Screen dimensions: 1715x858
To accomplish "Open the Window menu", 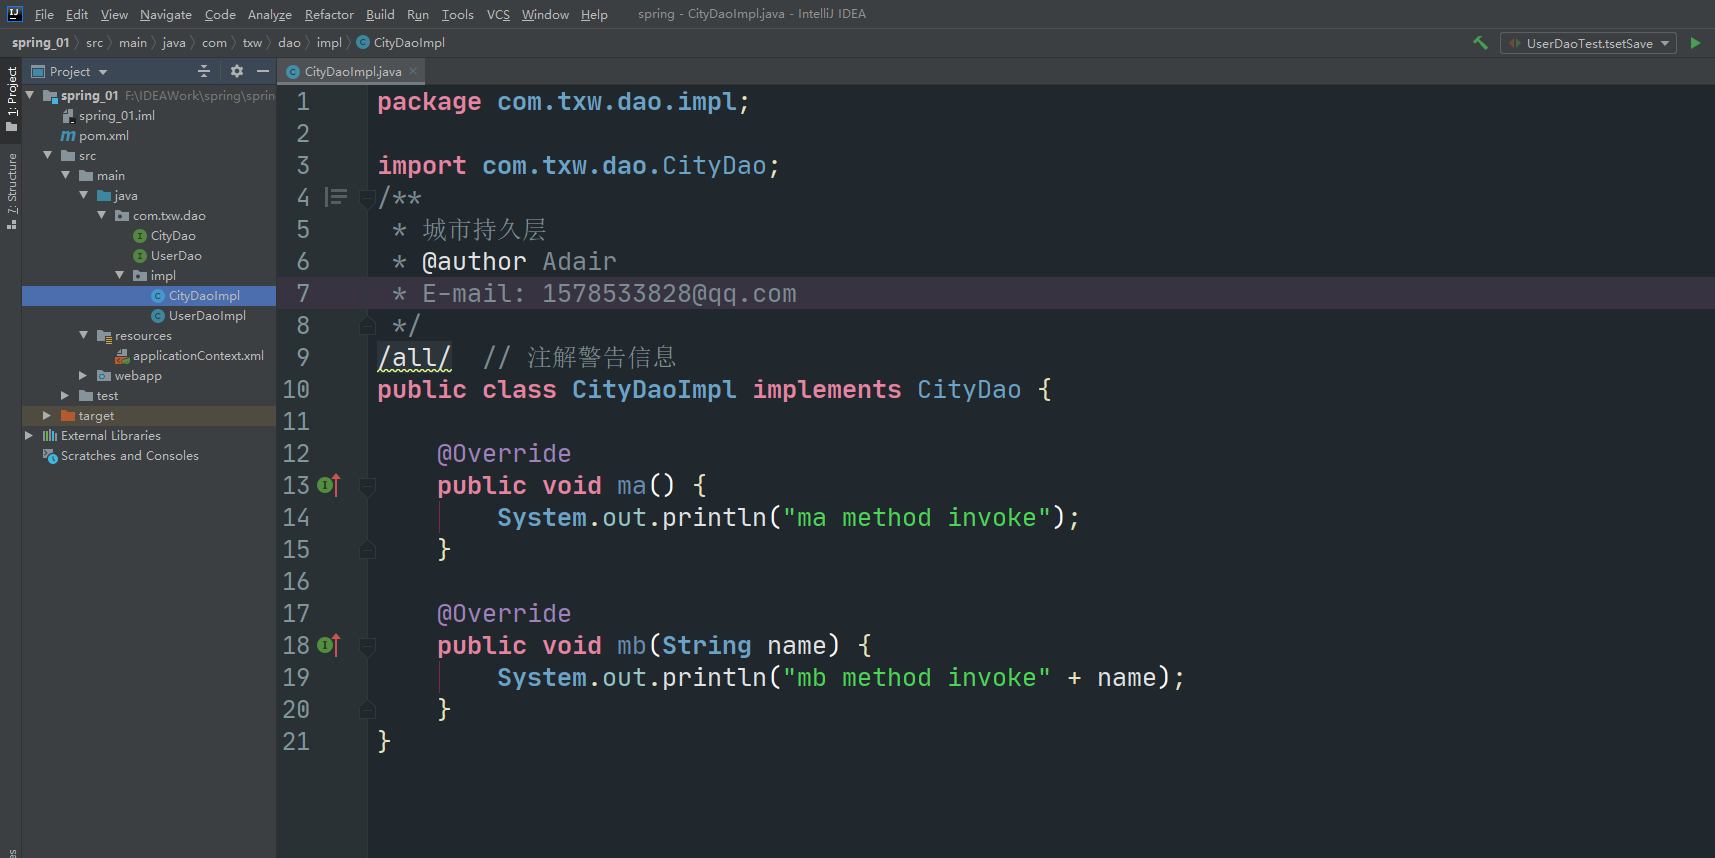I will click(x=545, y=14).
